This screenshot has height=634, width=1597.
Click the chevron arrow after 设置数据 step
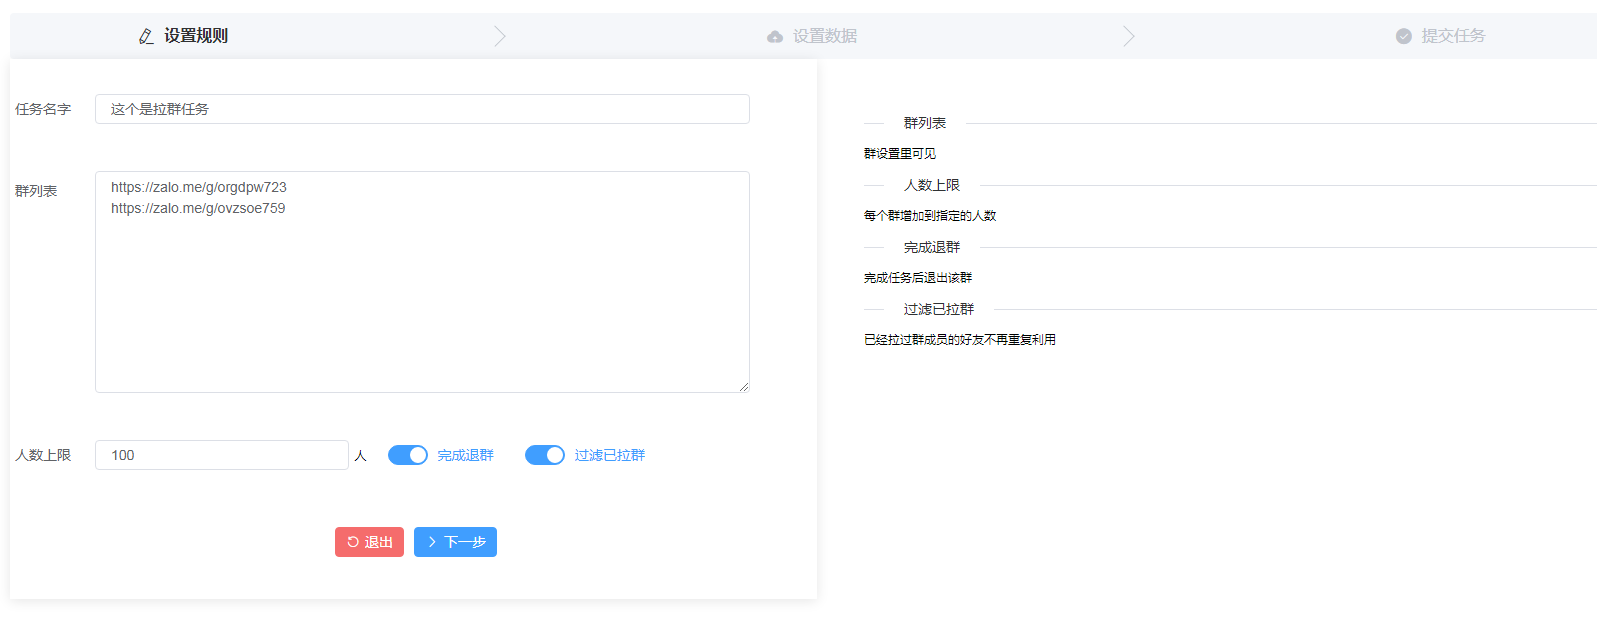click(1129, 36)
